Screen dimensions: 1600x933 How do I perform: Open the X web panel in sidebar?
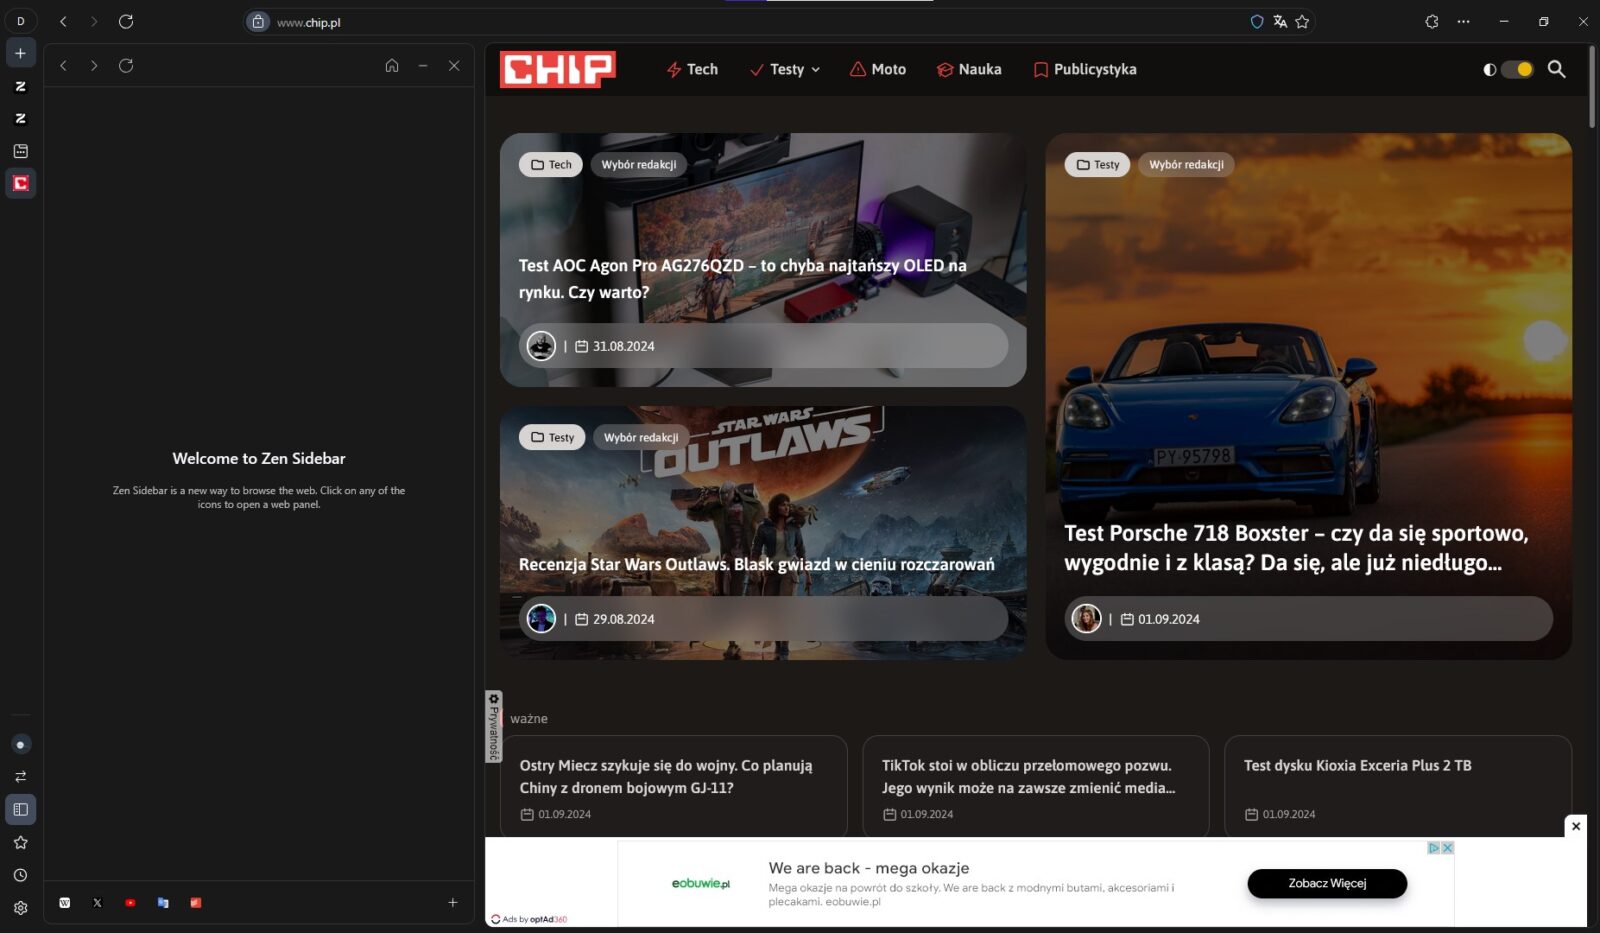(x=97, y=902)
